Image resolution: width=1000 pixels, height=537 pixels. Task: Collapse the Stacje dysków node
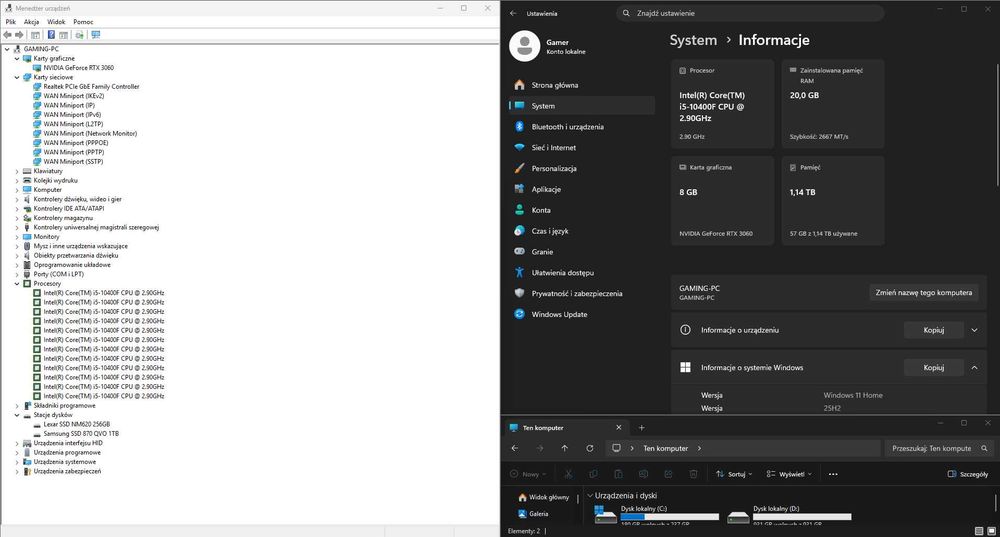point(17,415)
